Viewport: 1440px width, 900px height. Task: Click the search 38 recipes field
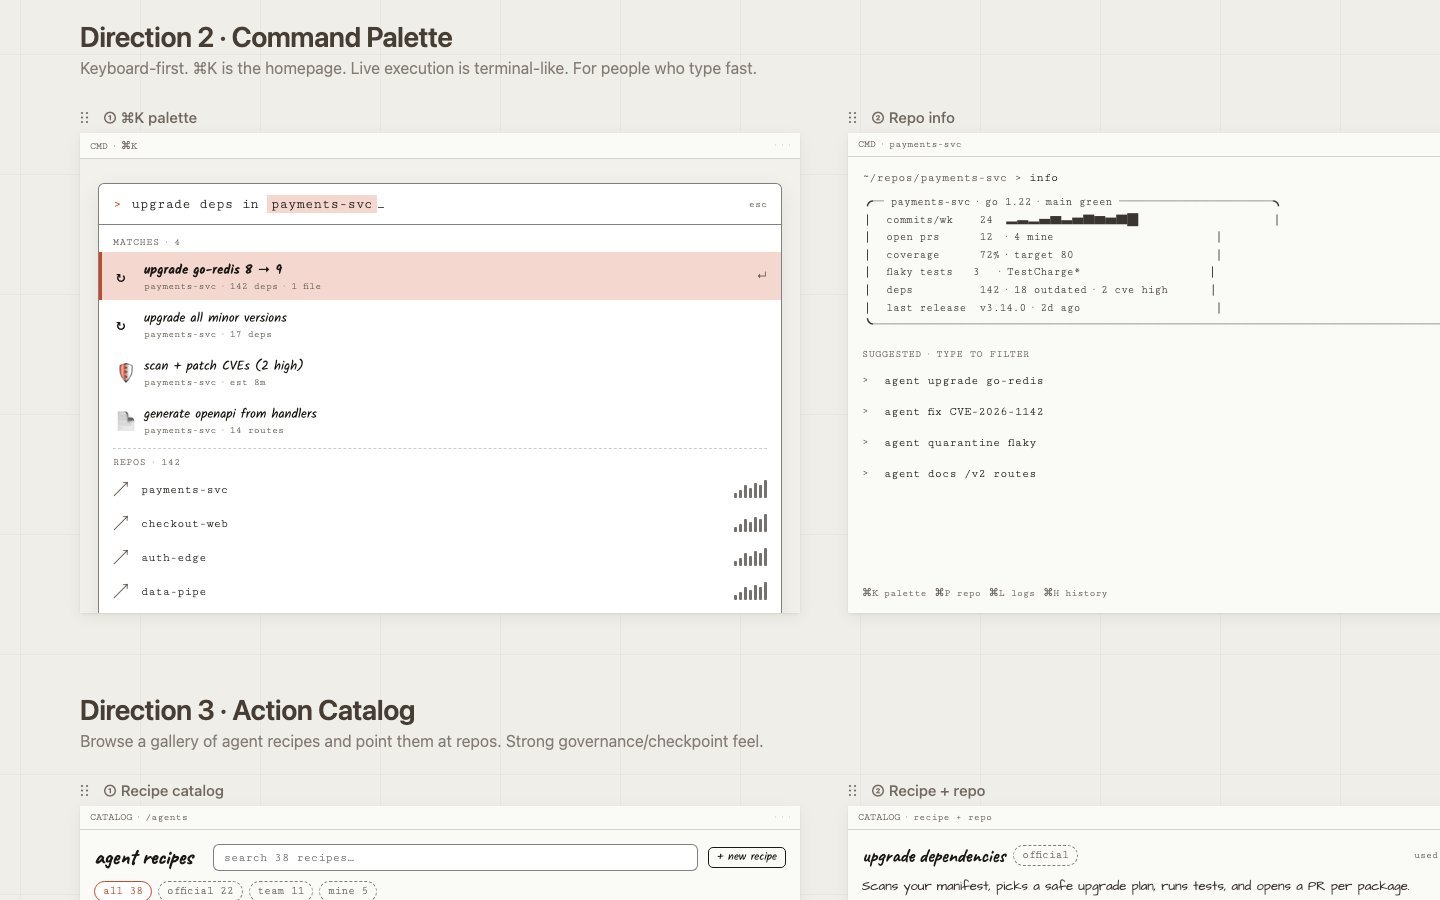point(455,857)
